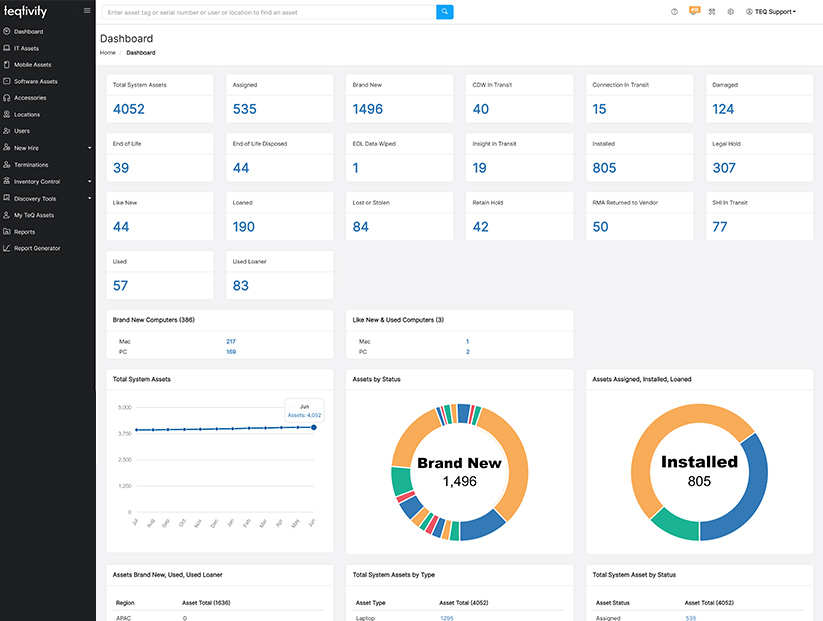The height and width of the screenshot is (621, 823).
Task: Click the Accessories headphones icon in sidebar
Action: [x=7, y=98]
